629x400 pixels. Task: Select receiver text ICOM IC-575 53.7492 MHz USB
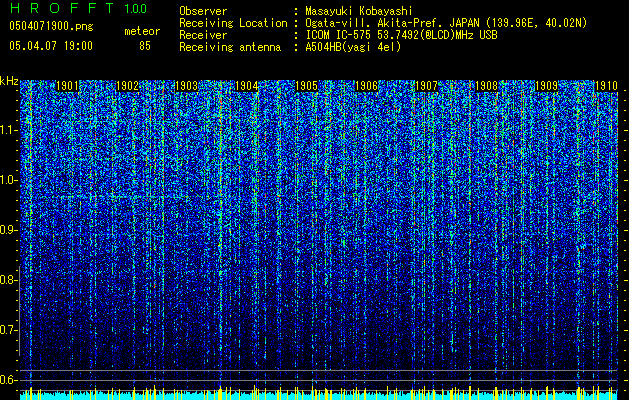coord(401,35)
